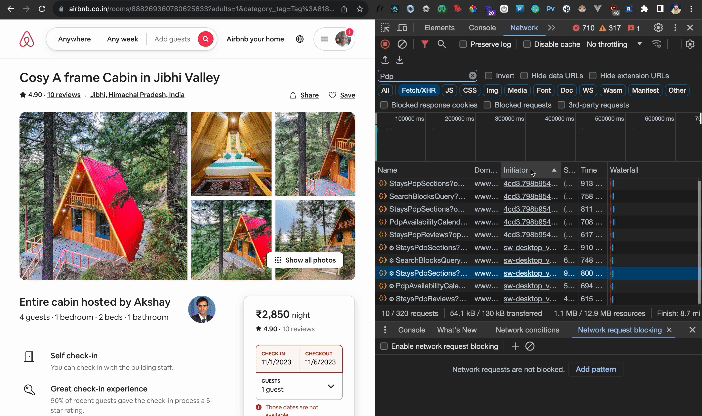
Task: Click Add pattern button
Action: 595,369
